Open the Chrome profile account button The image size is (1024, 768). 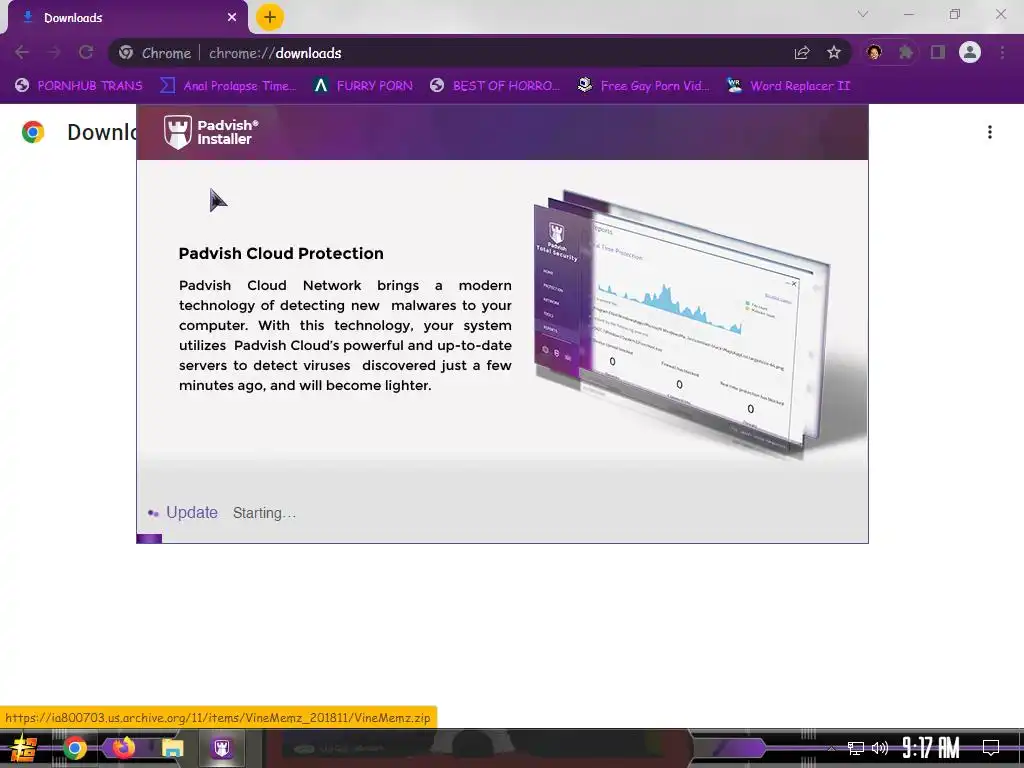[970, 52]
